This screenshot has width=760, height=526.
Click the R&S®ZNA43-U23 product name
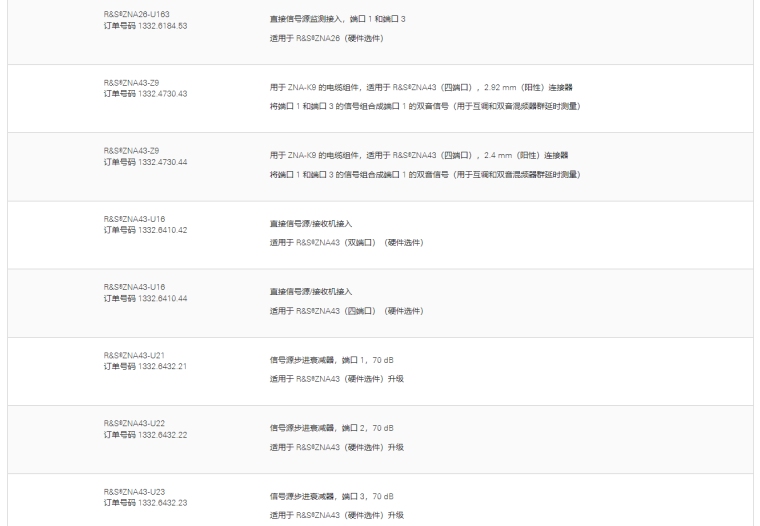pyautogui.click(x=134, y=492)
